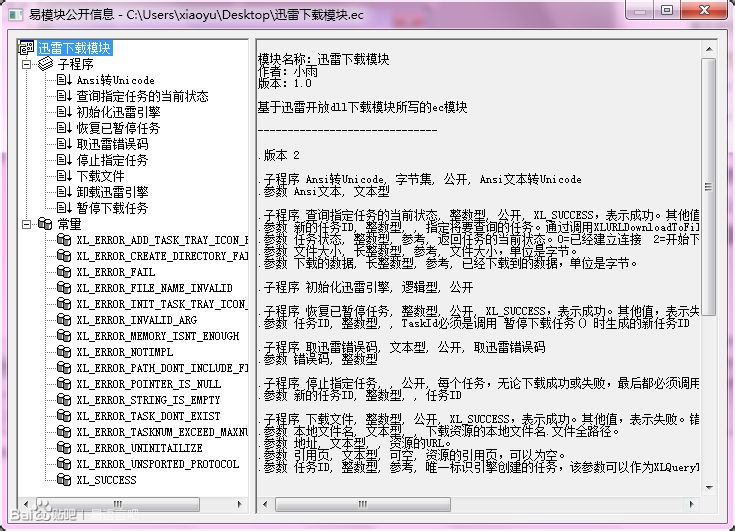This screenshot has height=531, width=735.
Task: Select 查询指定任务的当前状态 in the tree
Action: coord(142,96)
